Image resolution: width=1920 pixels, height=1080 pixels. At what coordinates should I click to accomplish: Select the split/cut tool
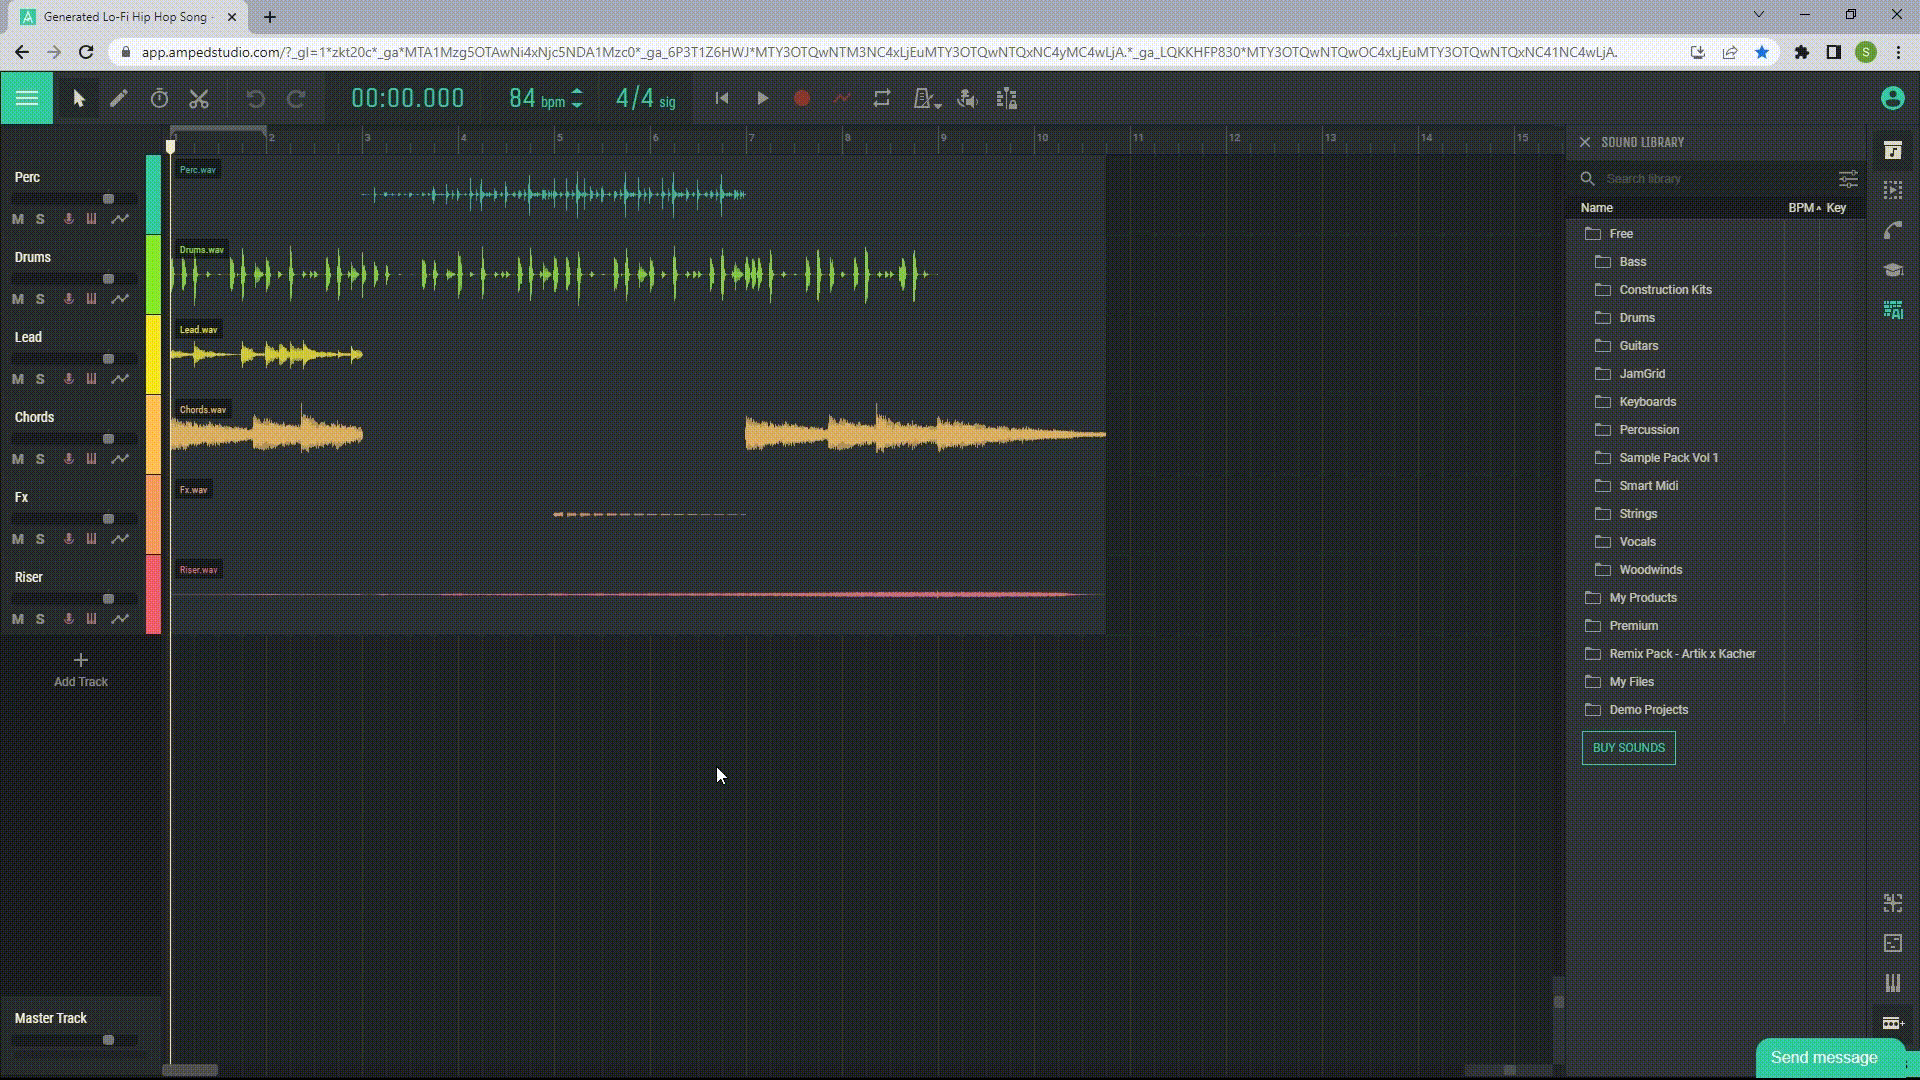(198, 98)
